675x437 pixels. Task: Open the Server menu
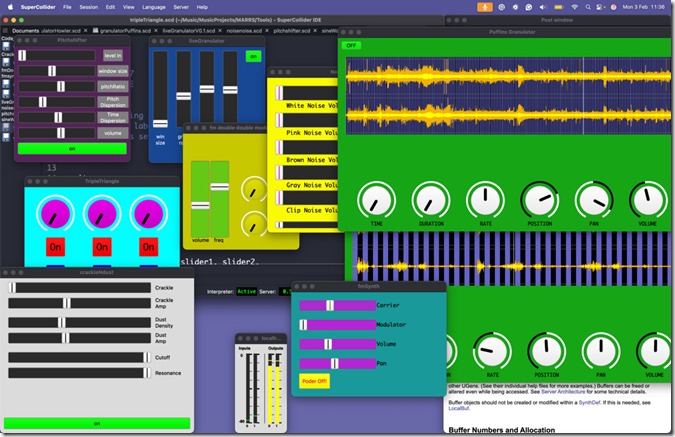(181, 7)
